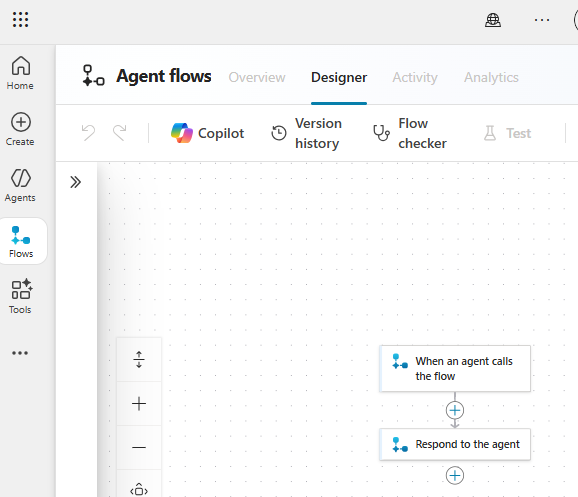Open Tools in the sidebar
Screen dimensions: 578x497
pyautogui.click(x=20, y=296)
